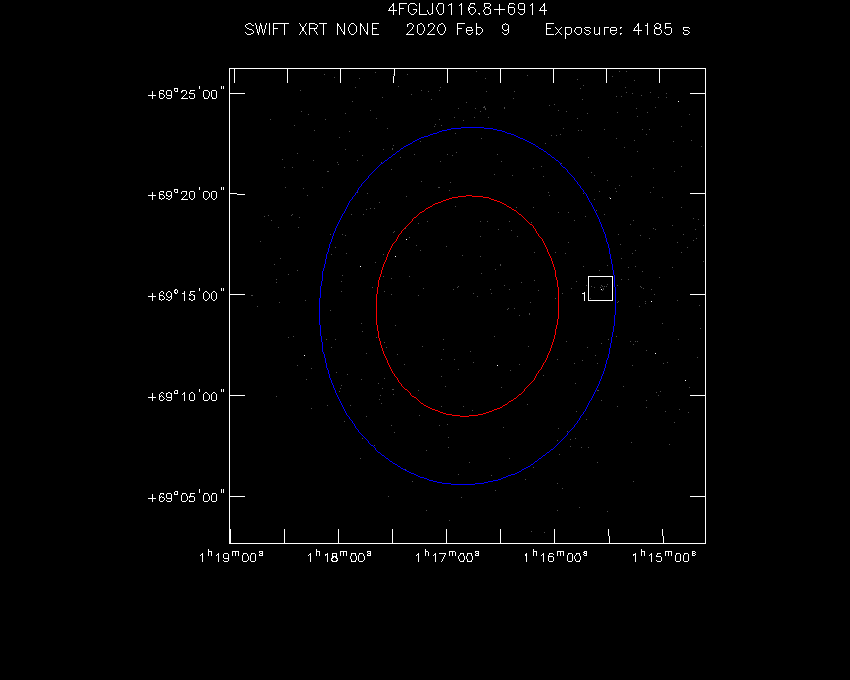Image resolution: width=850 pixels, height=680 pixels.
Task: Click right ascension label 1h15m00s
Action: point(664,556)
